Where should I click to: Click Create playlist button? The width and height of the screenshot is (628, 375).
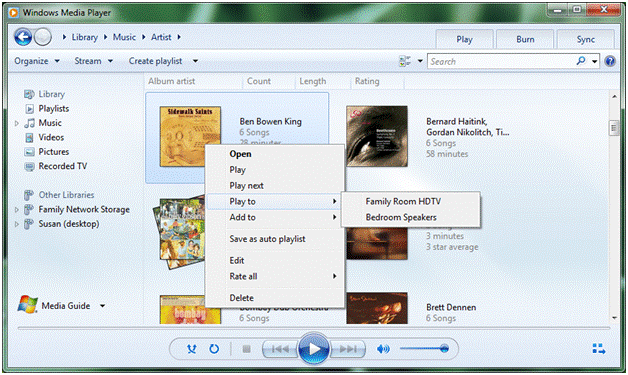155,61
